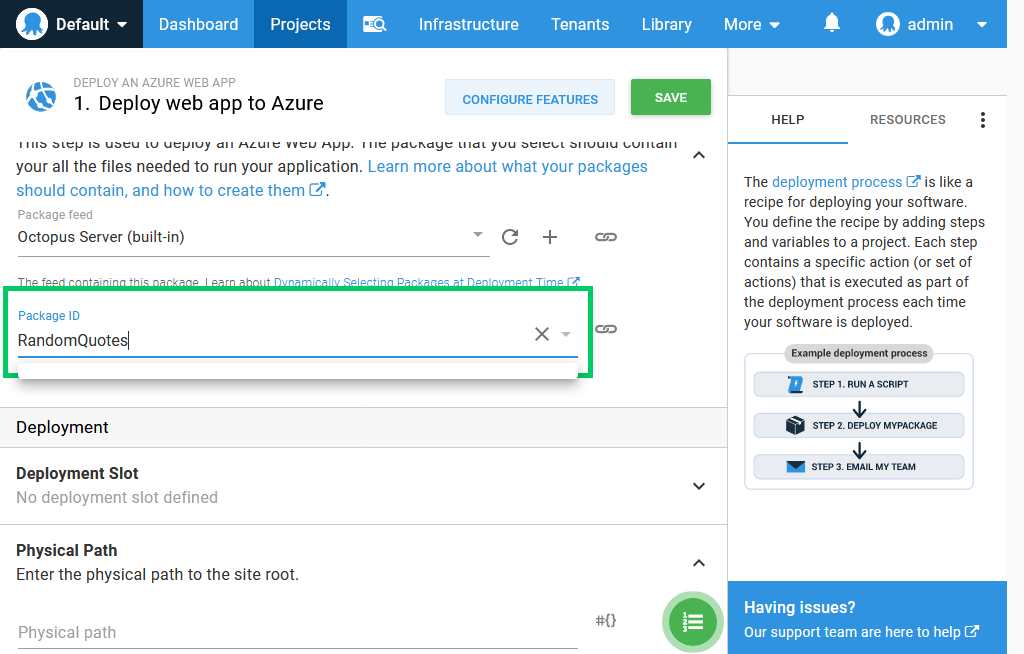Switch to the Help tab
1024x654 pixels.
[788, 120]
